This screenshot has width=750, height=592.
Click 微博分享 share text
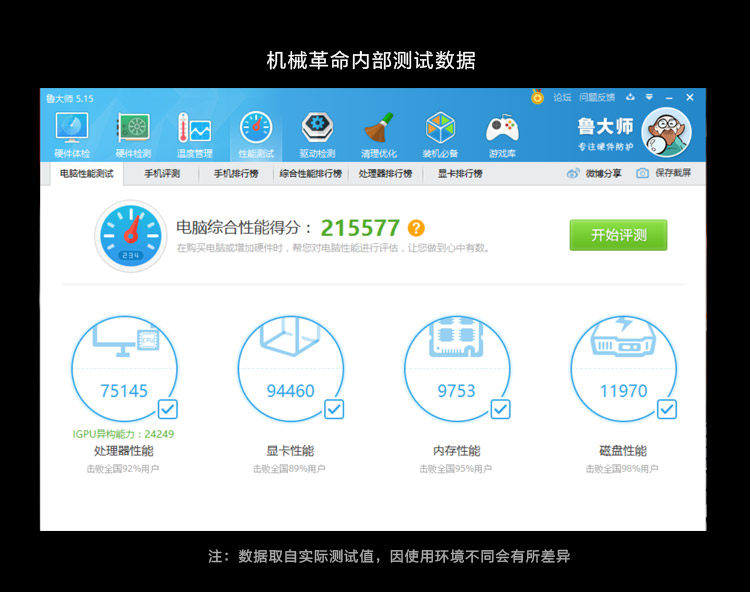click(x=604, y=173)
